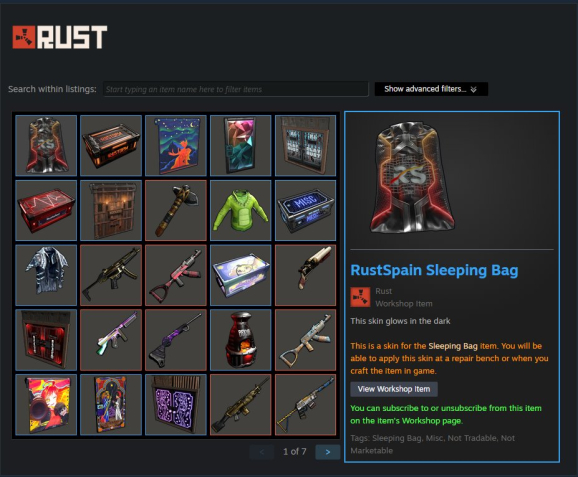Select the double barrel shotgun skin item
The image size is (578, 477).
click(x=306, y=275)
